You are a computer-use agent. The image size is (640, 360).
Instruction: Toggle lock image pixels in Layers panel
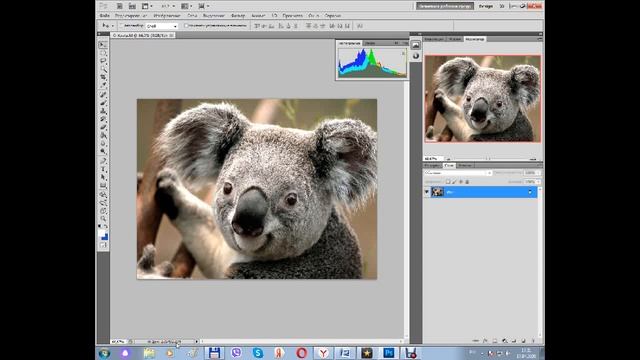coord(454,182)
